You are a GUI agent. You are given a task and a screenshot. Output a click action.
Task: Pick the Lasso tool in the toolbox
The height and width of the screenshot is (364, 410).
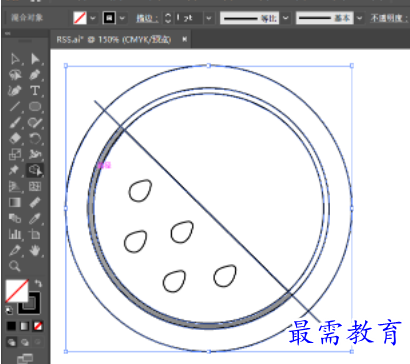(15, 75)
